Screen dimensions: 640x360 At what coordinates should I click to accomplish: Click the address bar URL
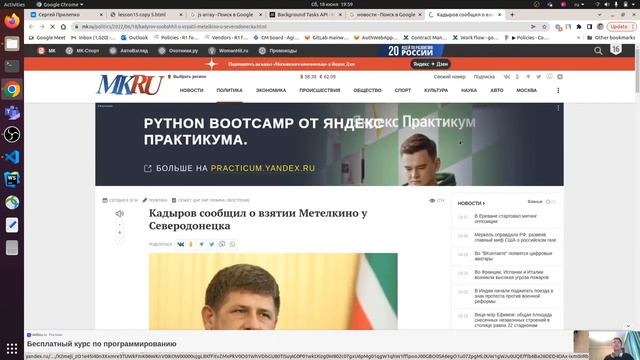point(174,27)
